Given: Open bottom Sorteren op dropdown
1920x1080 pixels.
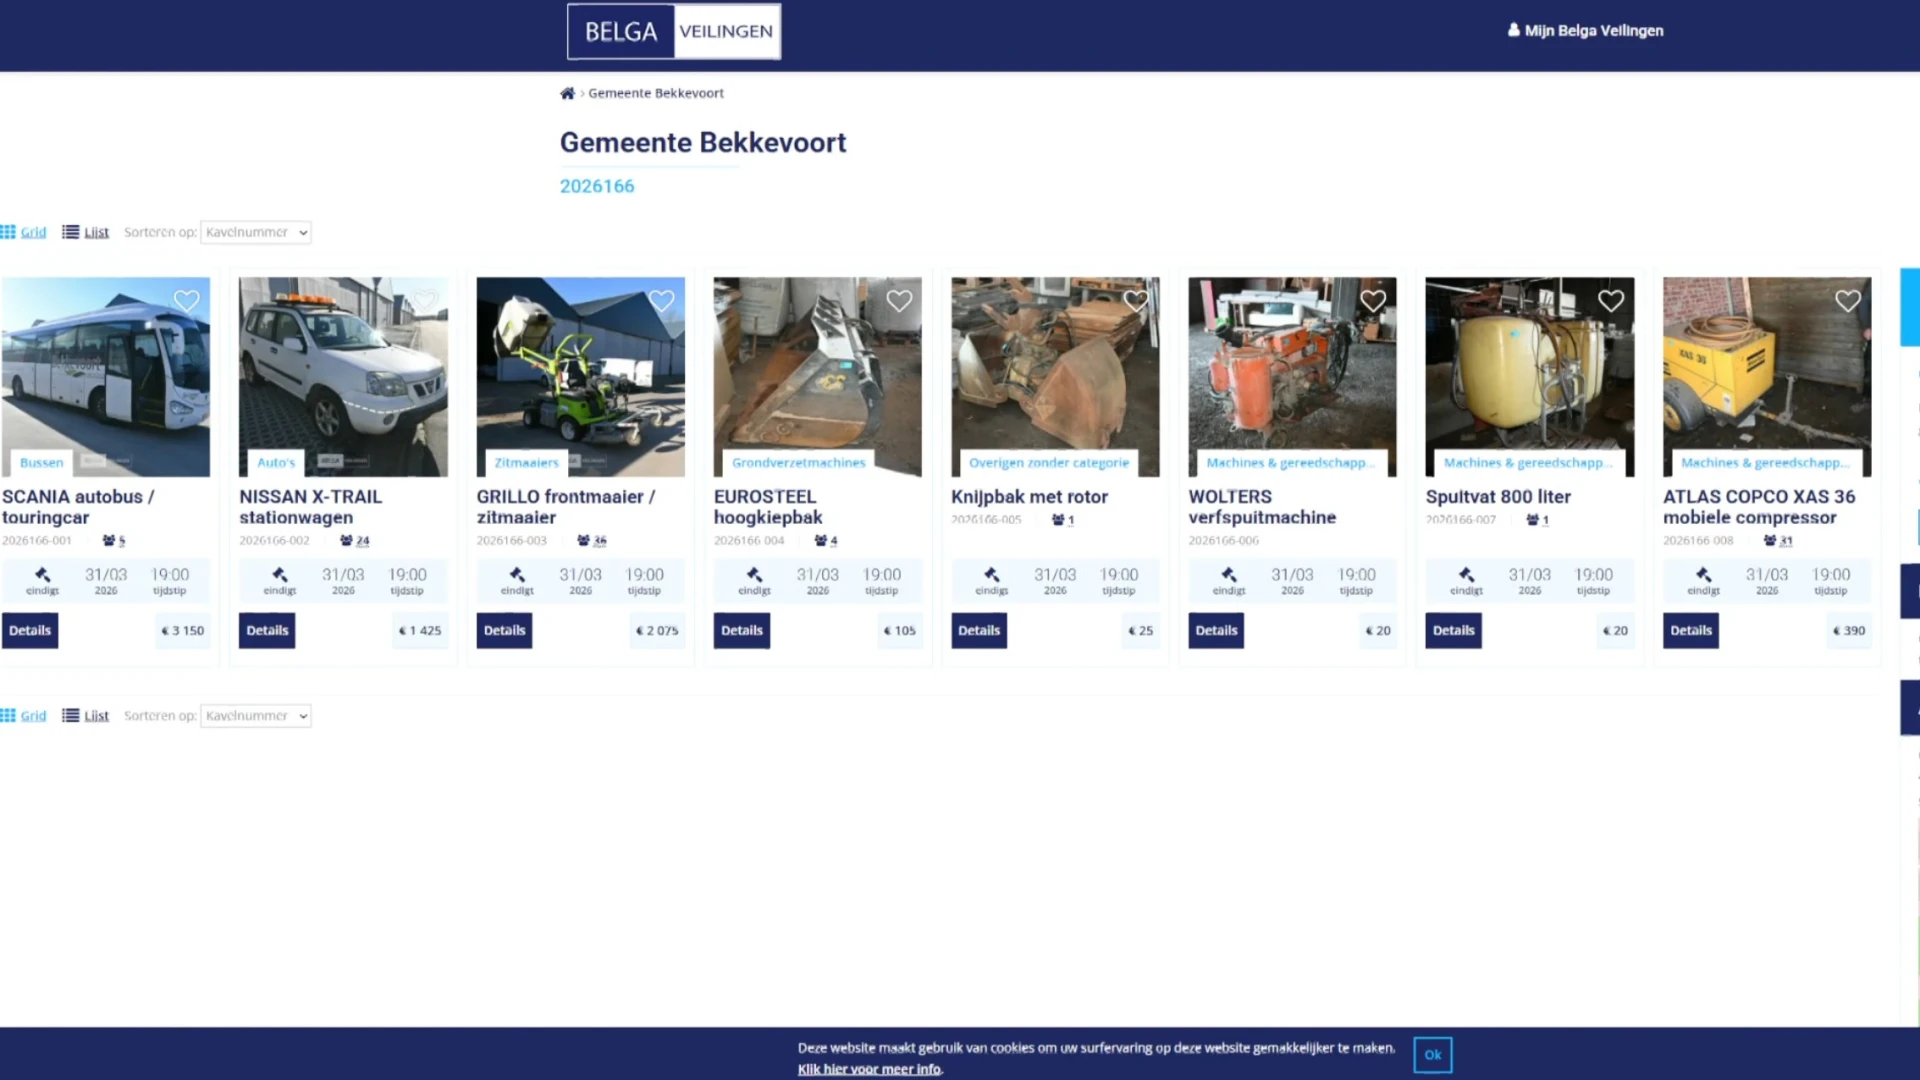Looking at the screenshot, I should 256,716.
